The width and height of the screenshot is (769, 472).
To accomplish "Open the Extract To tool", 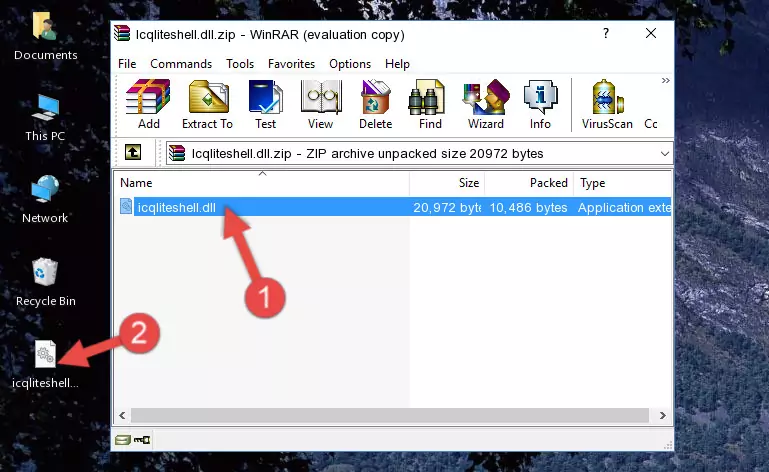I will click(207, 105).
